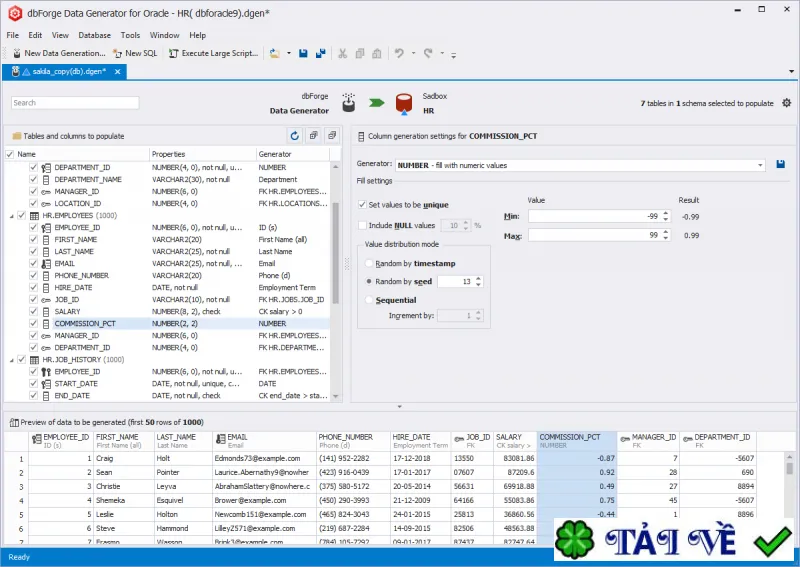Image resolution: width=800 pixels, height=567 pixels.
Task: Click the expand all tables icon
Action: pos(313,136)
